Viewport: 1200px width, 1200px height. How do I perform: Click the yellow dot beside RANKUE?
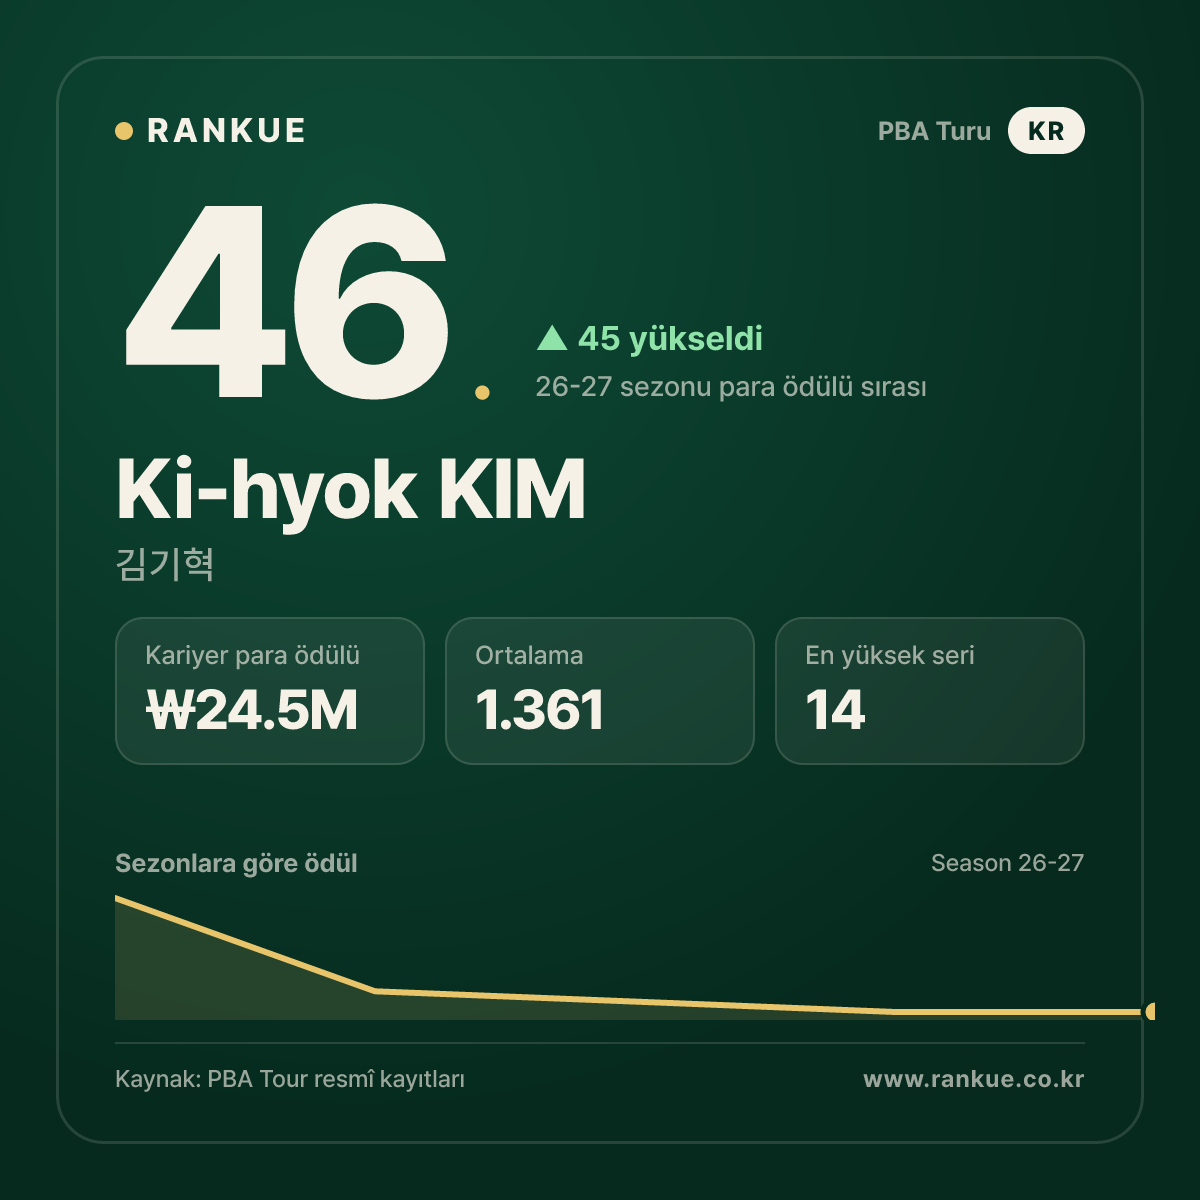124,131
